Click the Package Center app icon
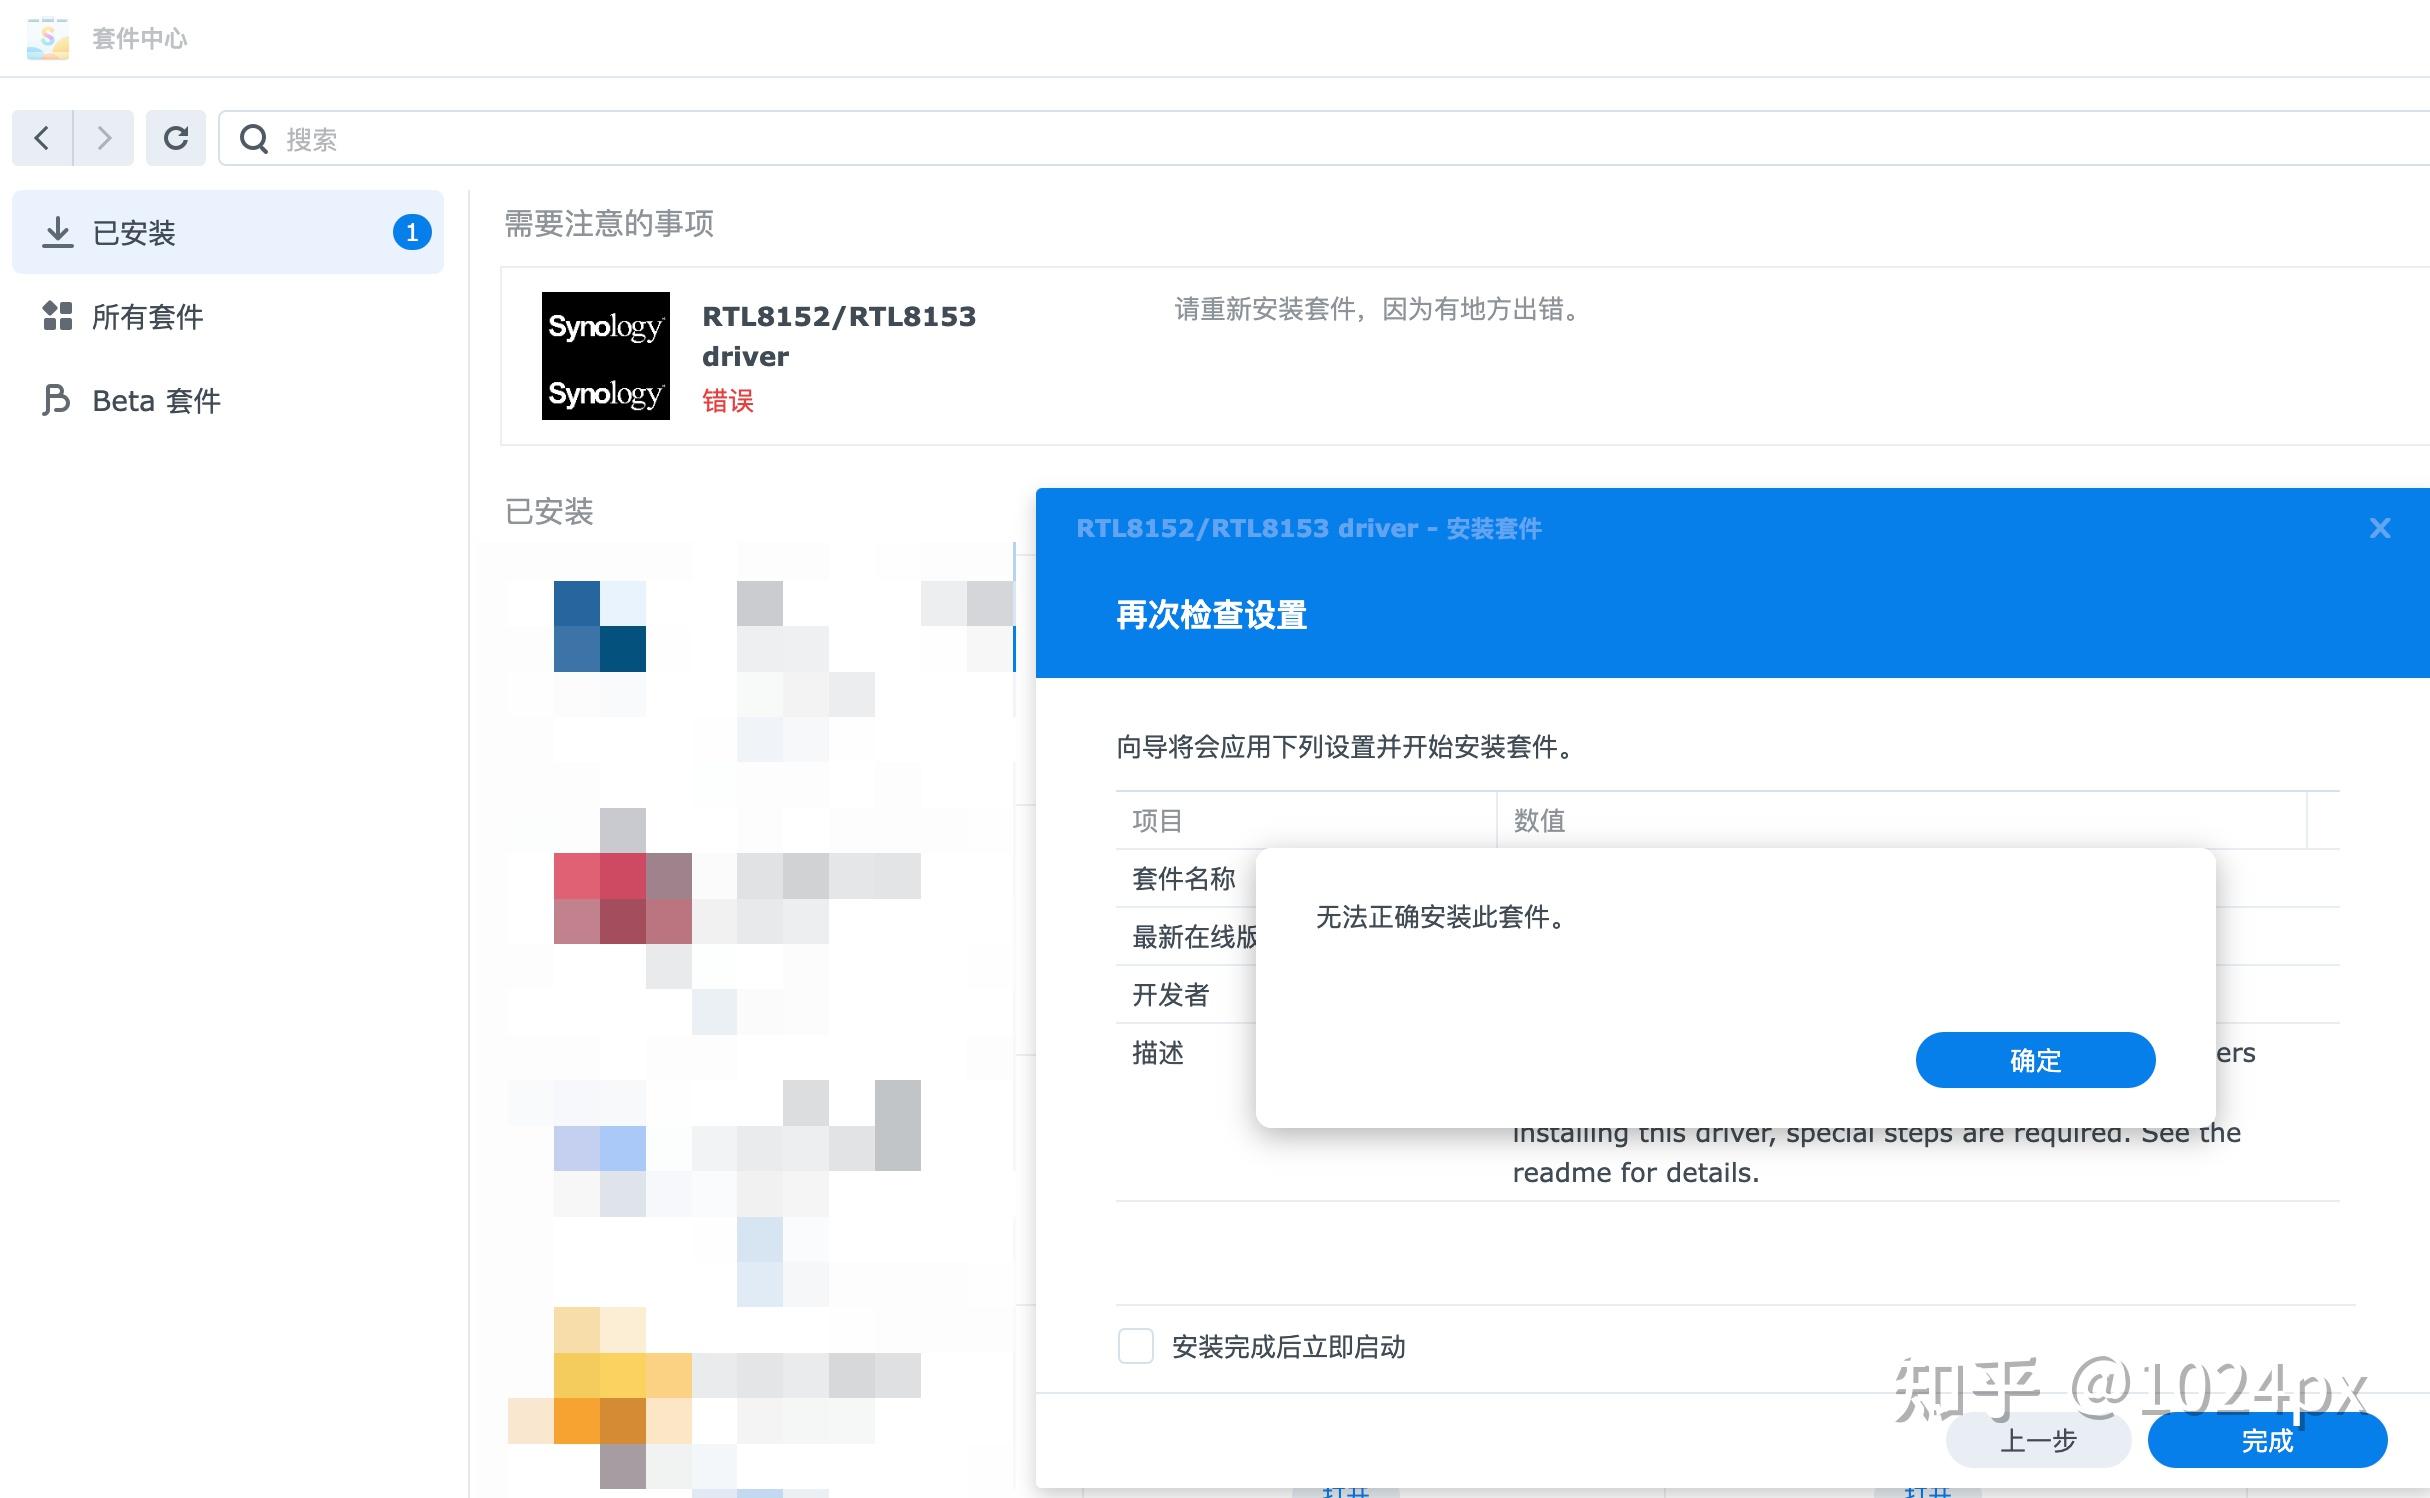2430x1498 pixels. point(47,38)
